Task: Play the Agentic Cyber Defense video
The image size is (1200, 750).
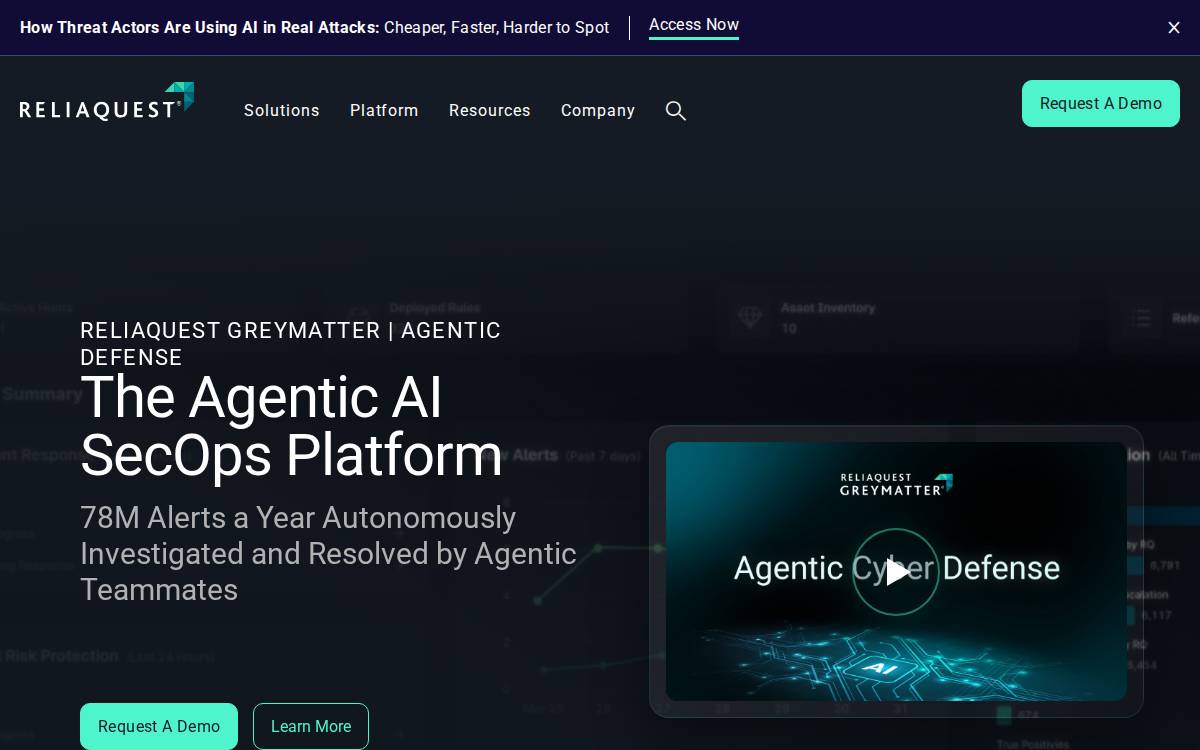Action: 896,572
